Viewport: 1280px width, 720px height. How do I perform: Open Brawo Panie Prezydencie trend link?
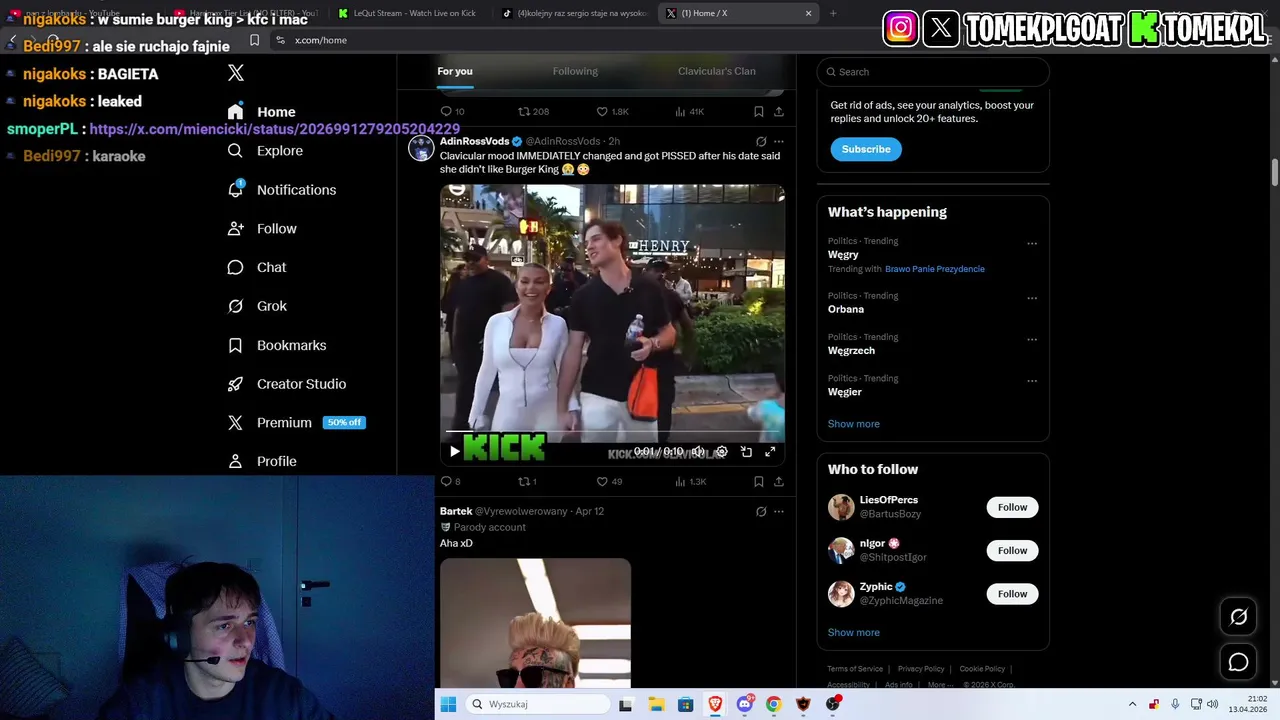pos(935,269)
